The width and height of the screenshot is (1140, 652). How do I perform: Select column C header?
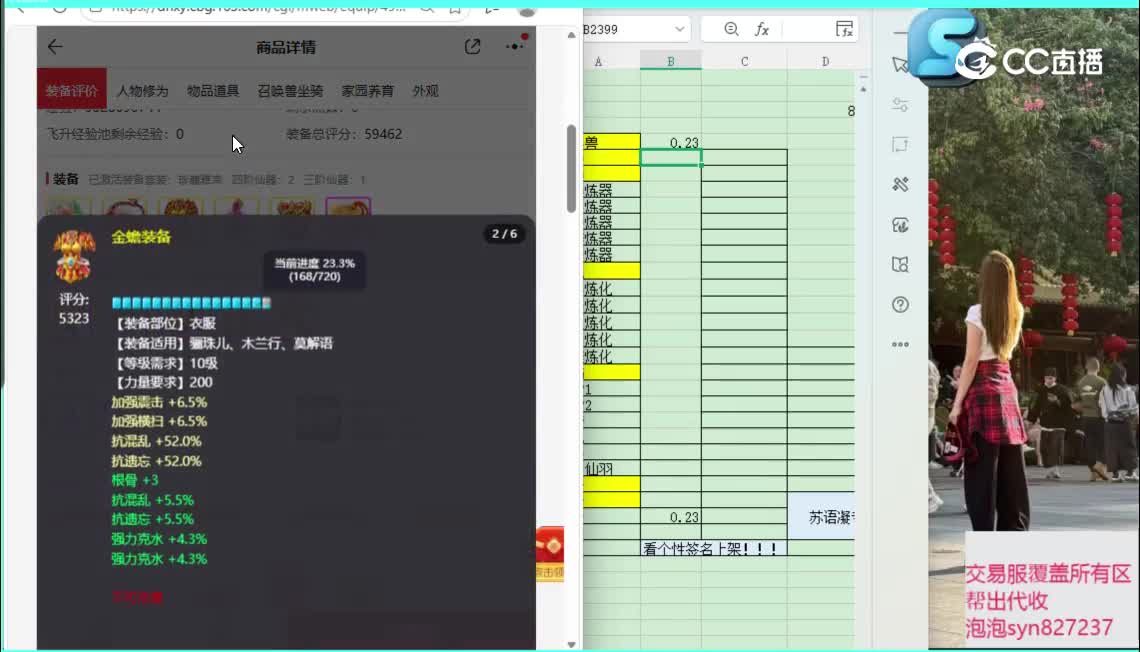[744, 62]
